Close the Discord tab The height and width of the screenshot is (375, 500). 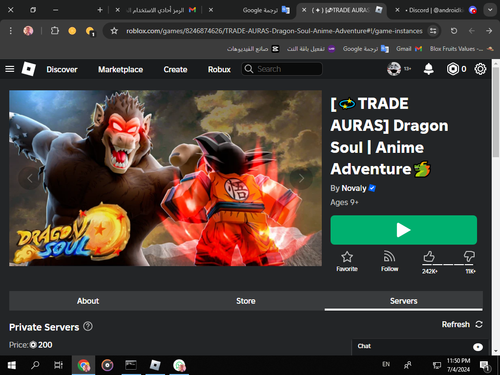[397, 10]
